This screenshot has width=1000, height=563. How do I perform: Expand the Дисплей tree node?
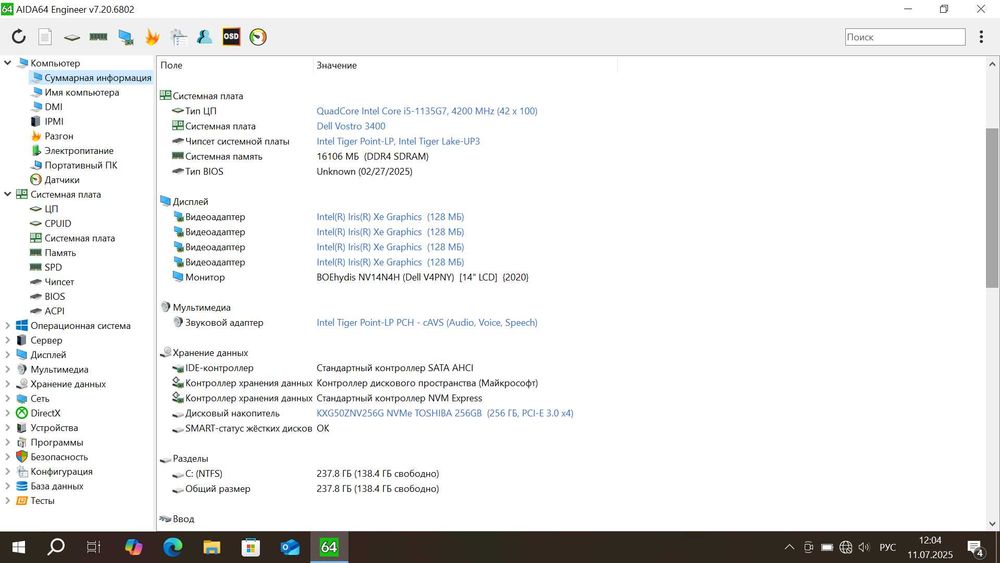click(x=8, y=355)
